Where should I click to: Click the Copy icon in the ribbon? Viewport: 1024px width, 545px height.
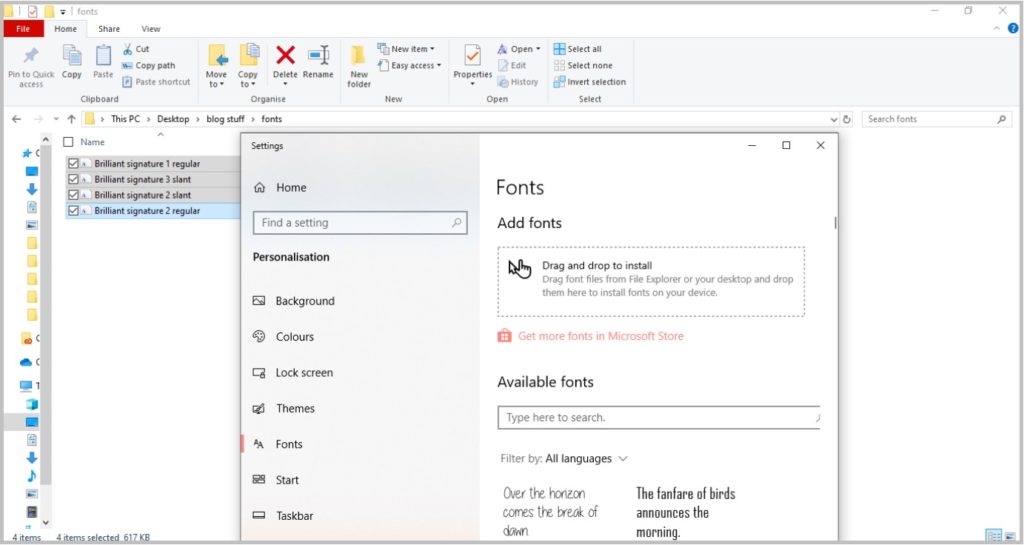click(x=72, y=56)
